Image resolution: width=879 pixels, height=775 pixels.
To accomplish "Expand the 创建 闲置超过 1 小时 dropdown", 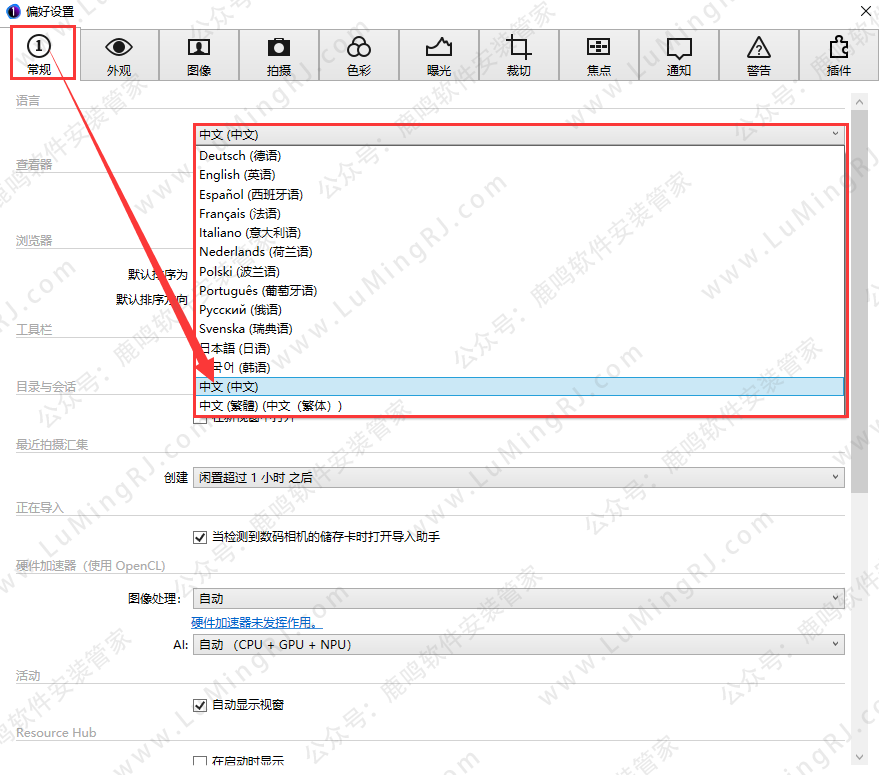I will coord(518,478).
